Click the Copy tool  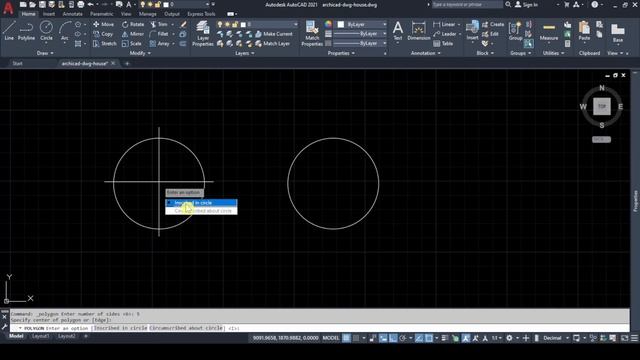[x=103, y=34]
